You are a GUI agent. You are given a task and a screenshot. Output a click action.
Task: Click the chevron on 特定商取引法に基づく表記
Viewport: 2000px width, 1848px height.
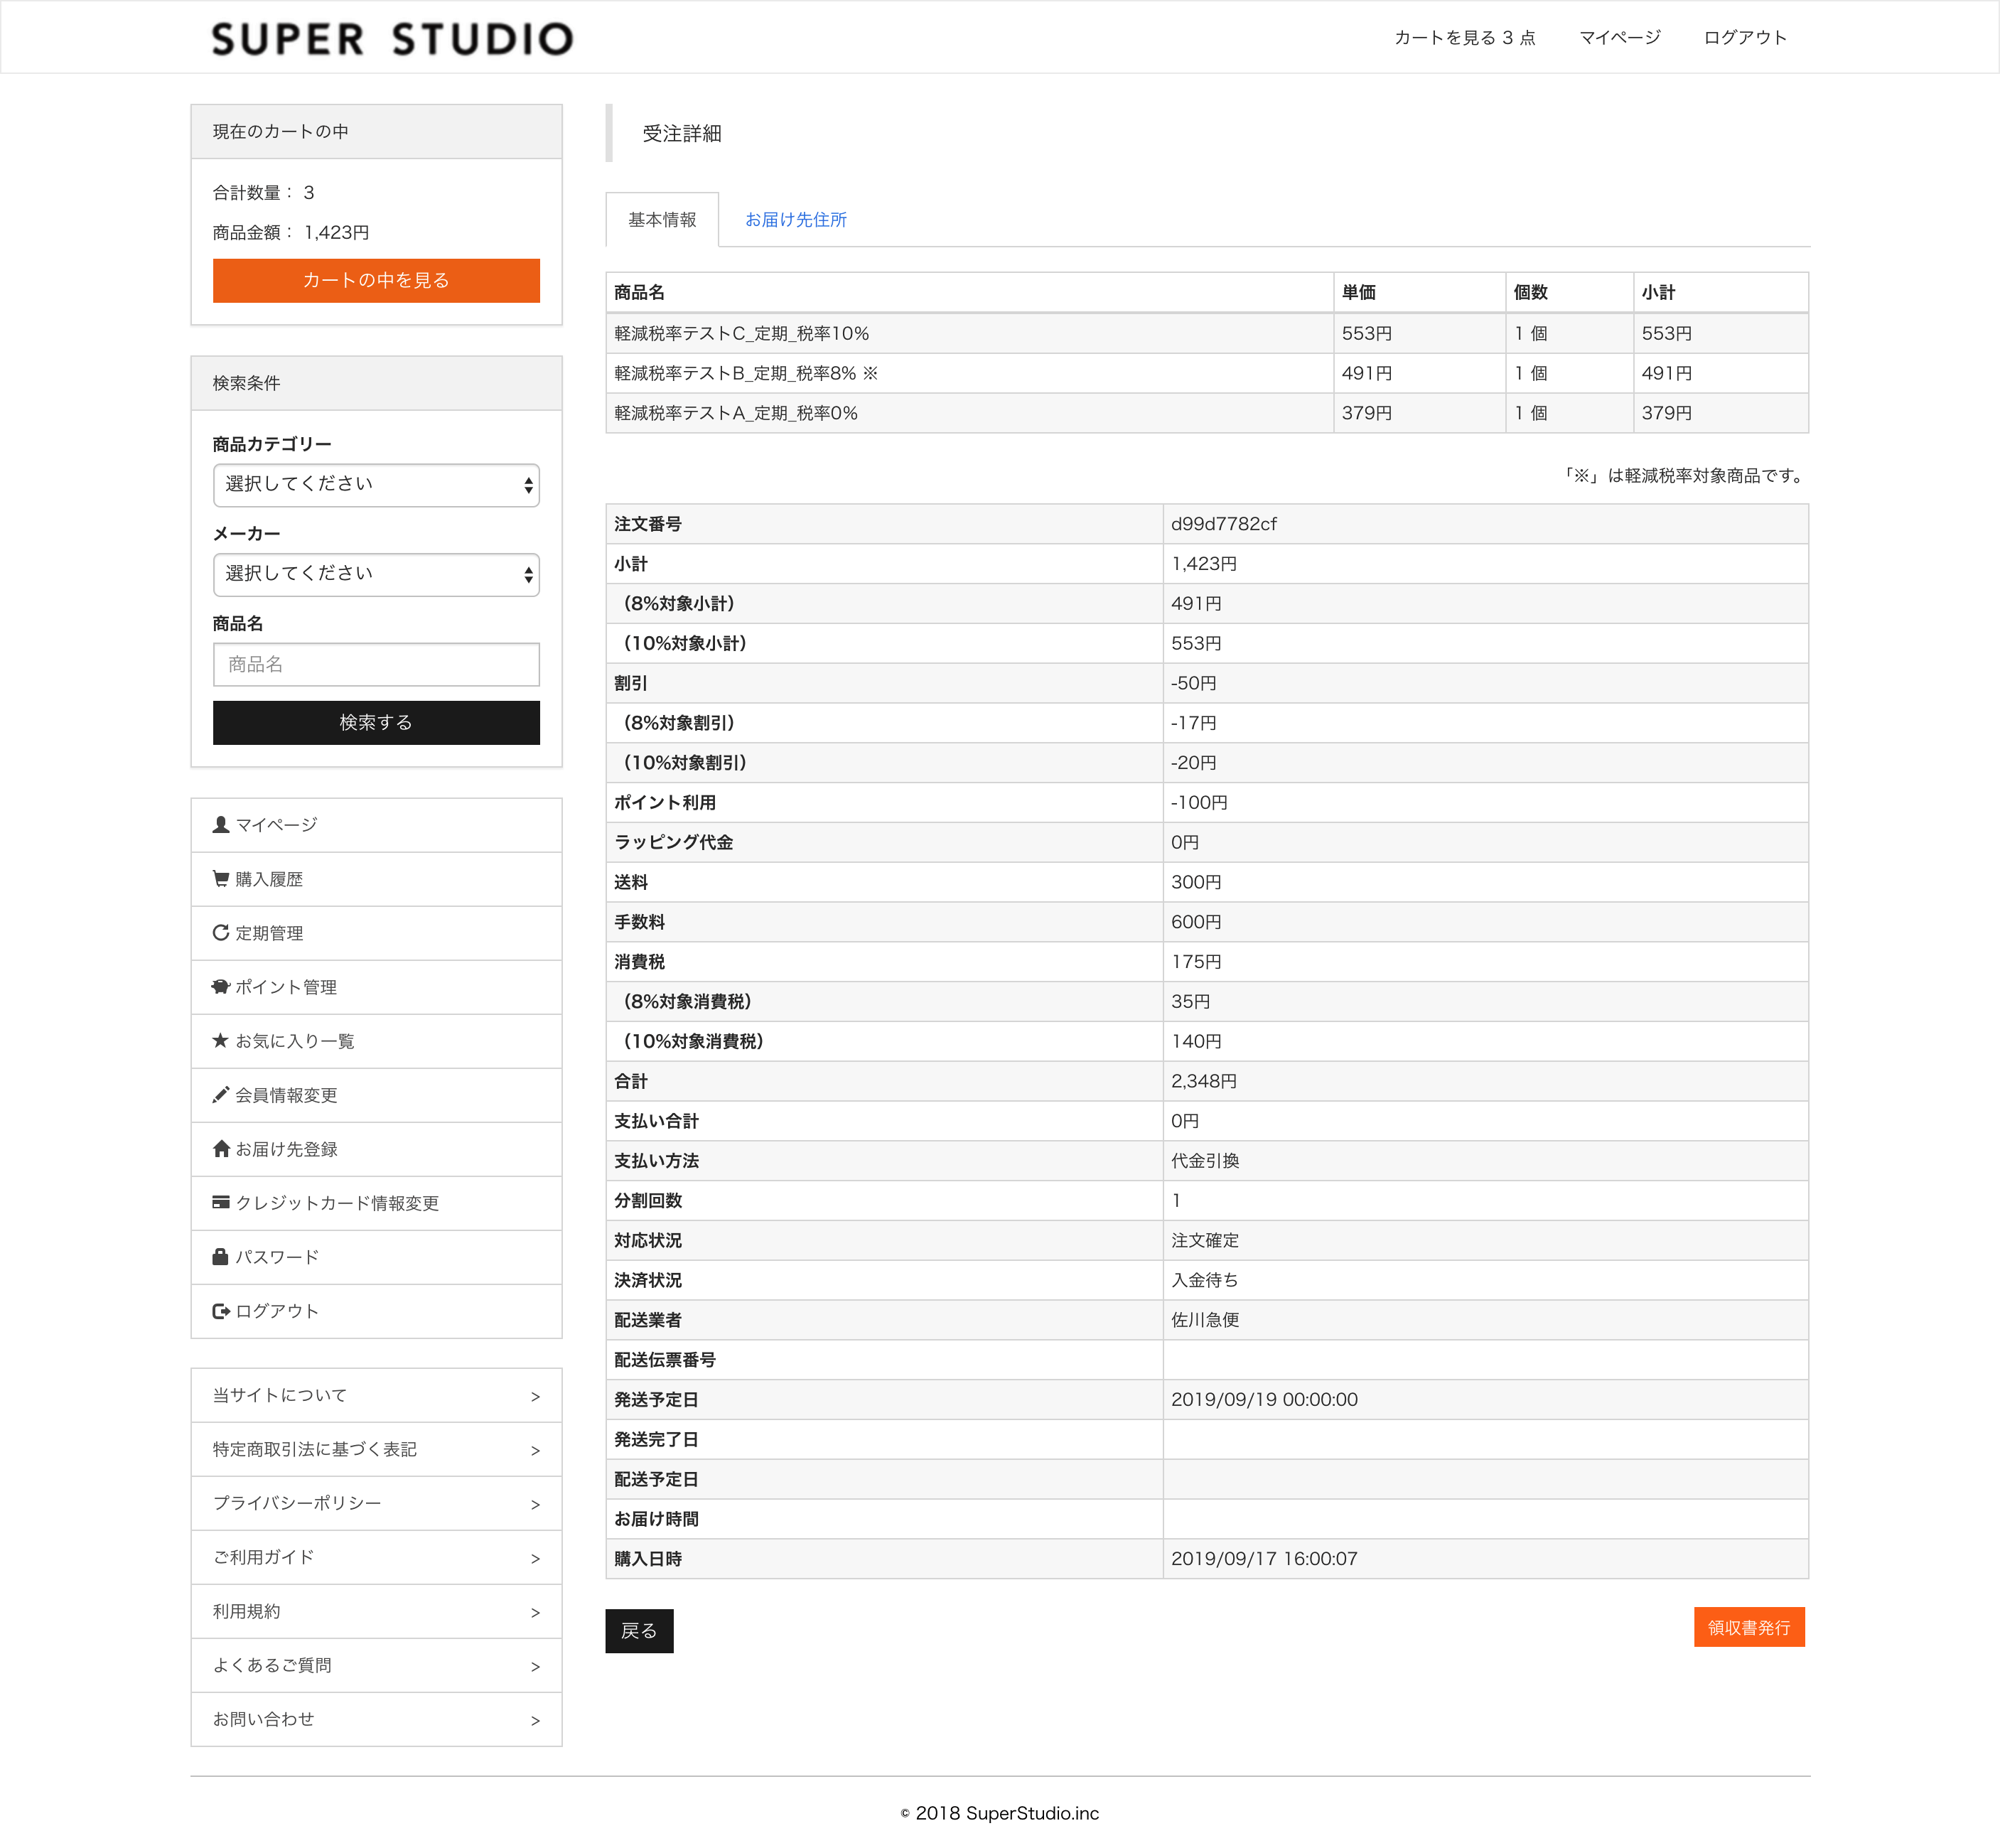coord(535,1450)
